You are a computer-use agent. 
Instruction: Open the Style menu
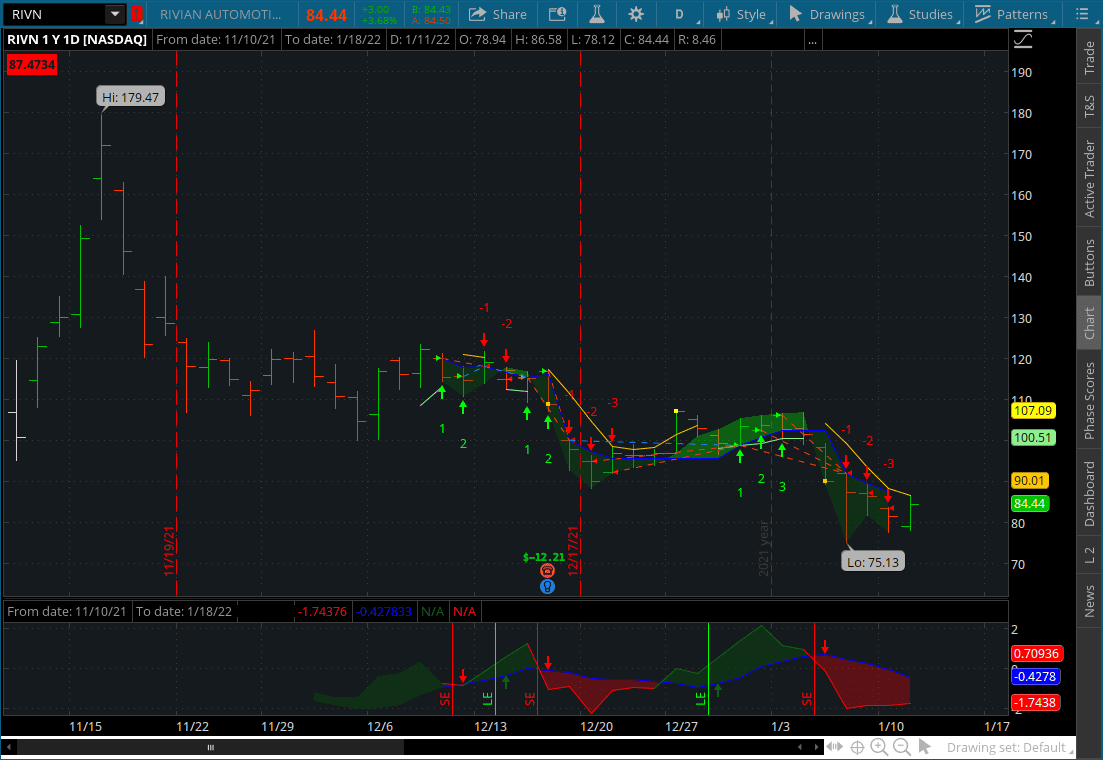pyautogui.click(x=743, y=14)
